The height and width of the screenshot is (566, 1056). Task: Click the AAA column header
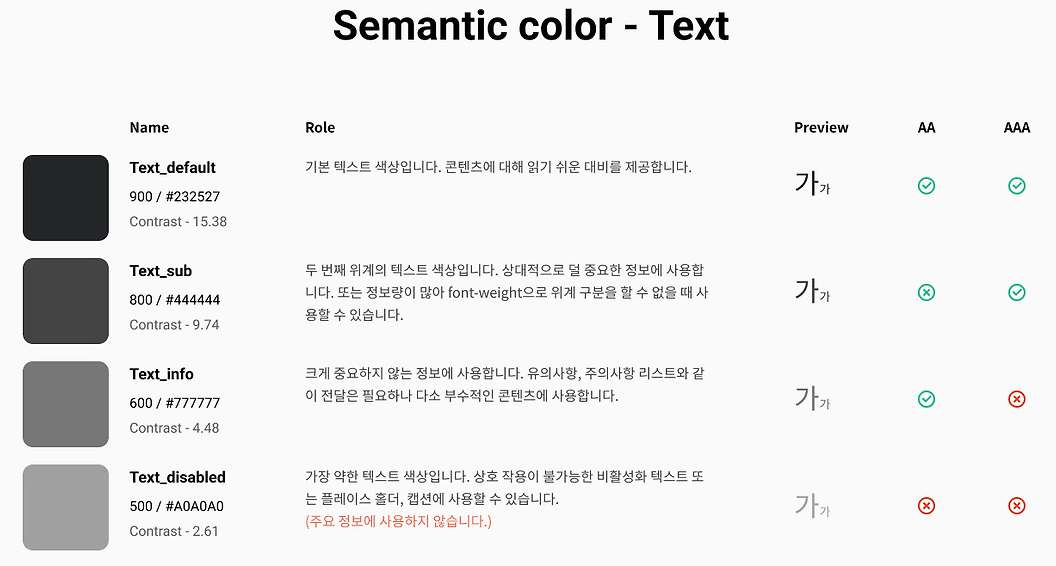(x=1016, y=128)
